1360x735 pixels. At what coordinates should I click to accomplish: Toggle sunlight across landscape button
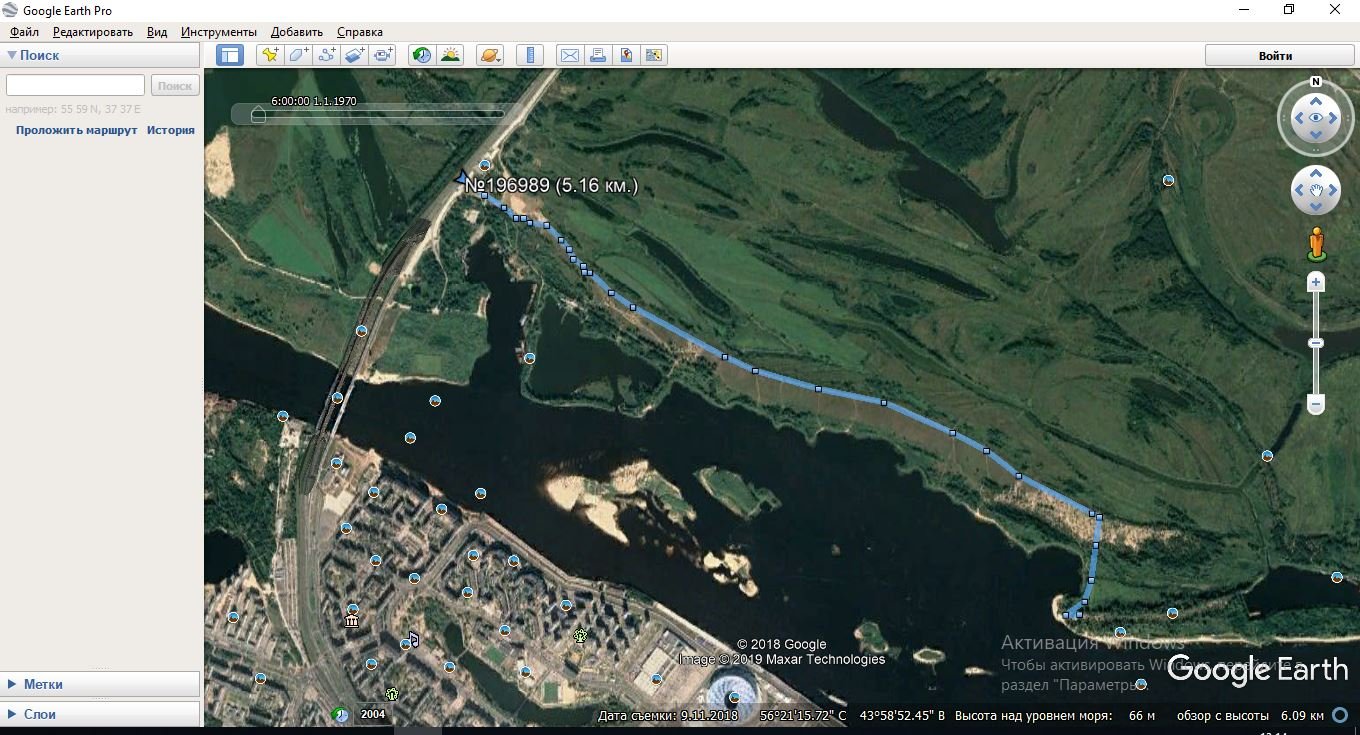[450, 56]
